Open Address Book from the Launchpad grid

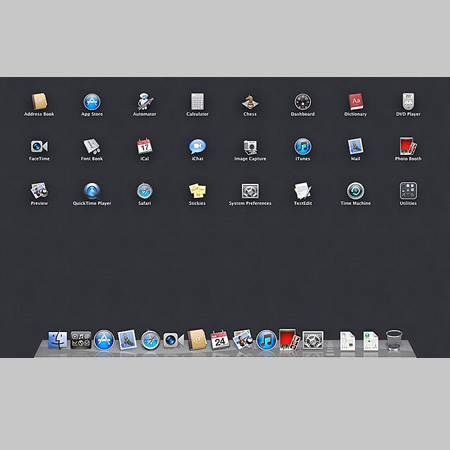[x=39, y=101]
